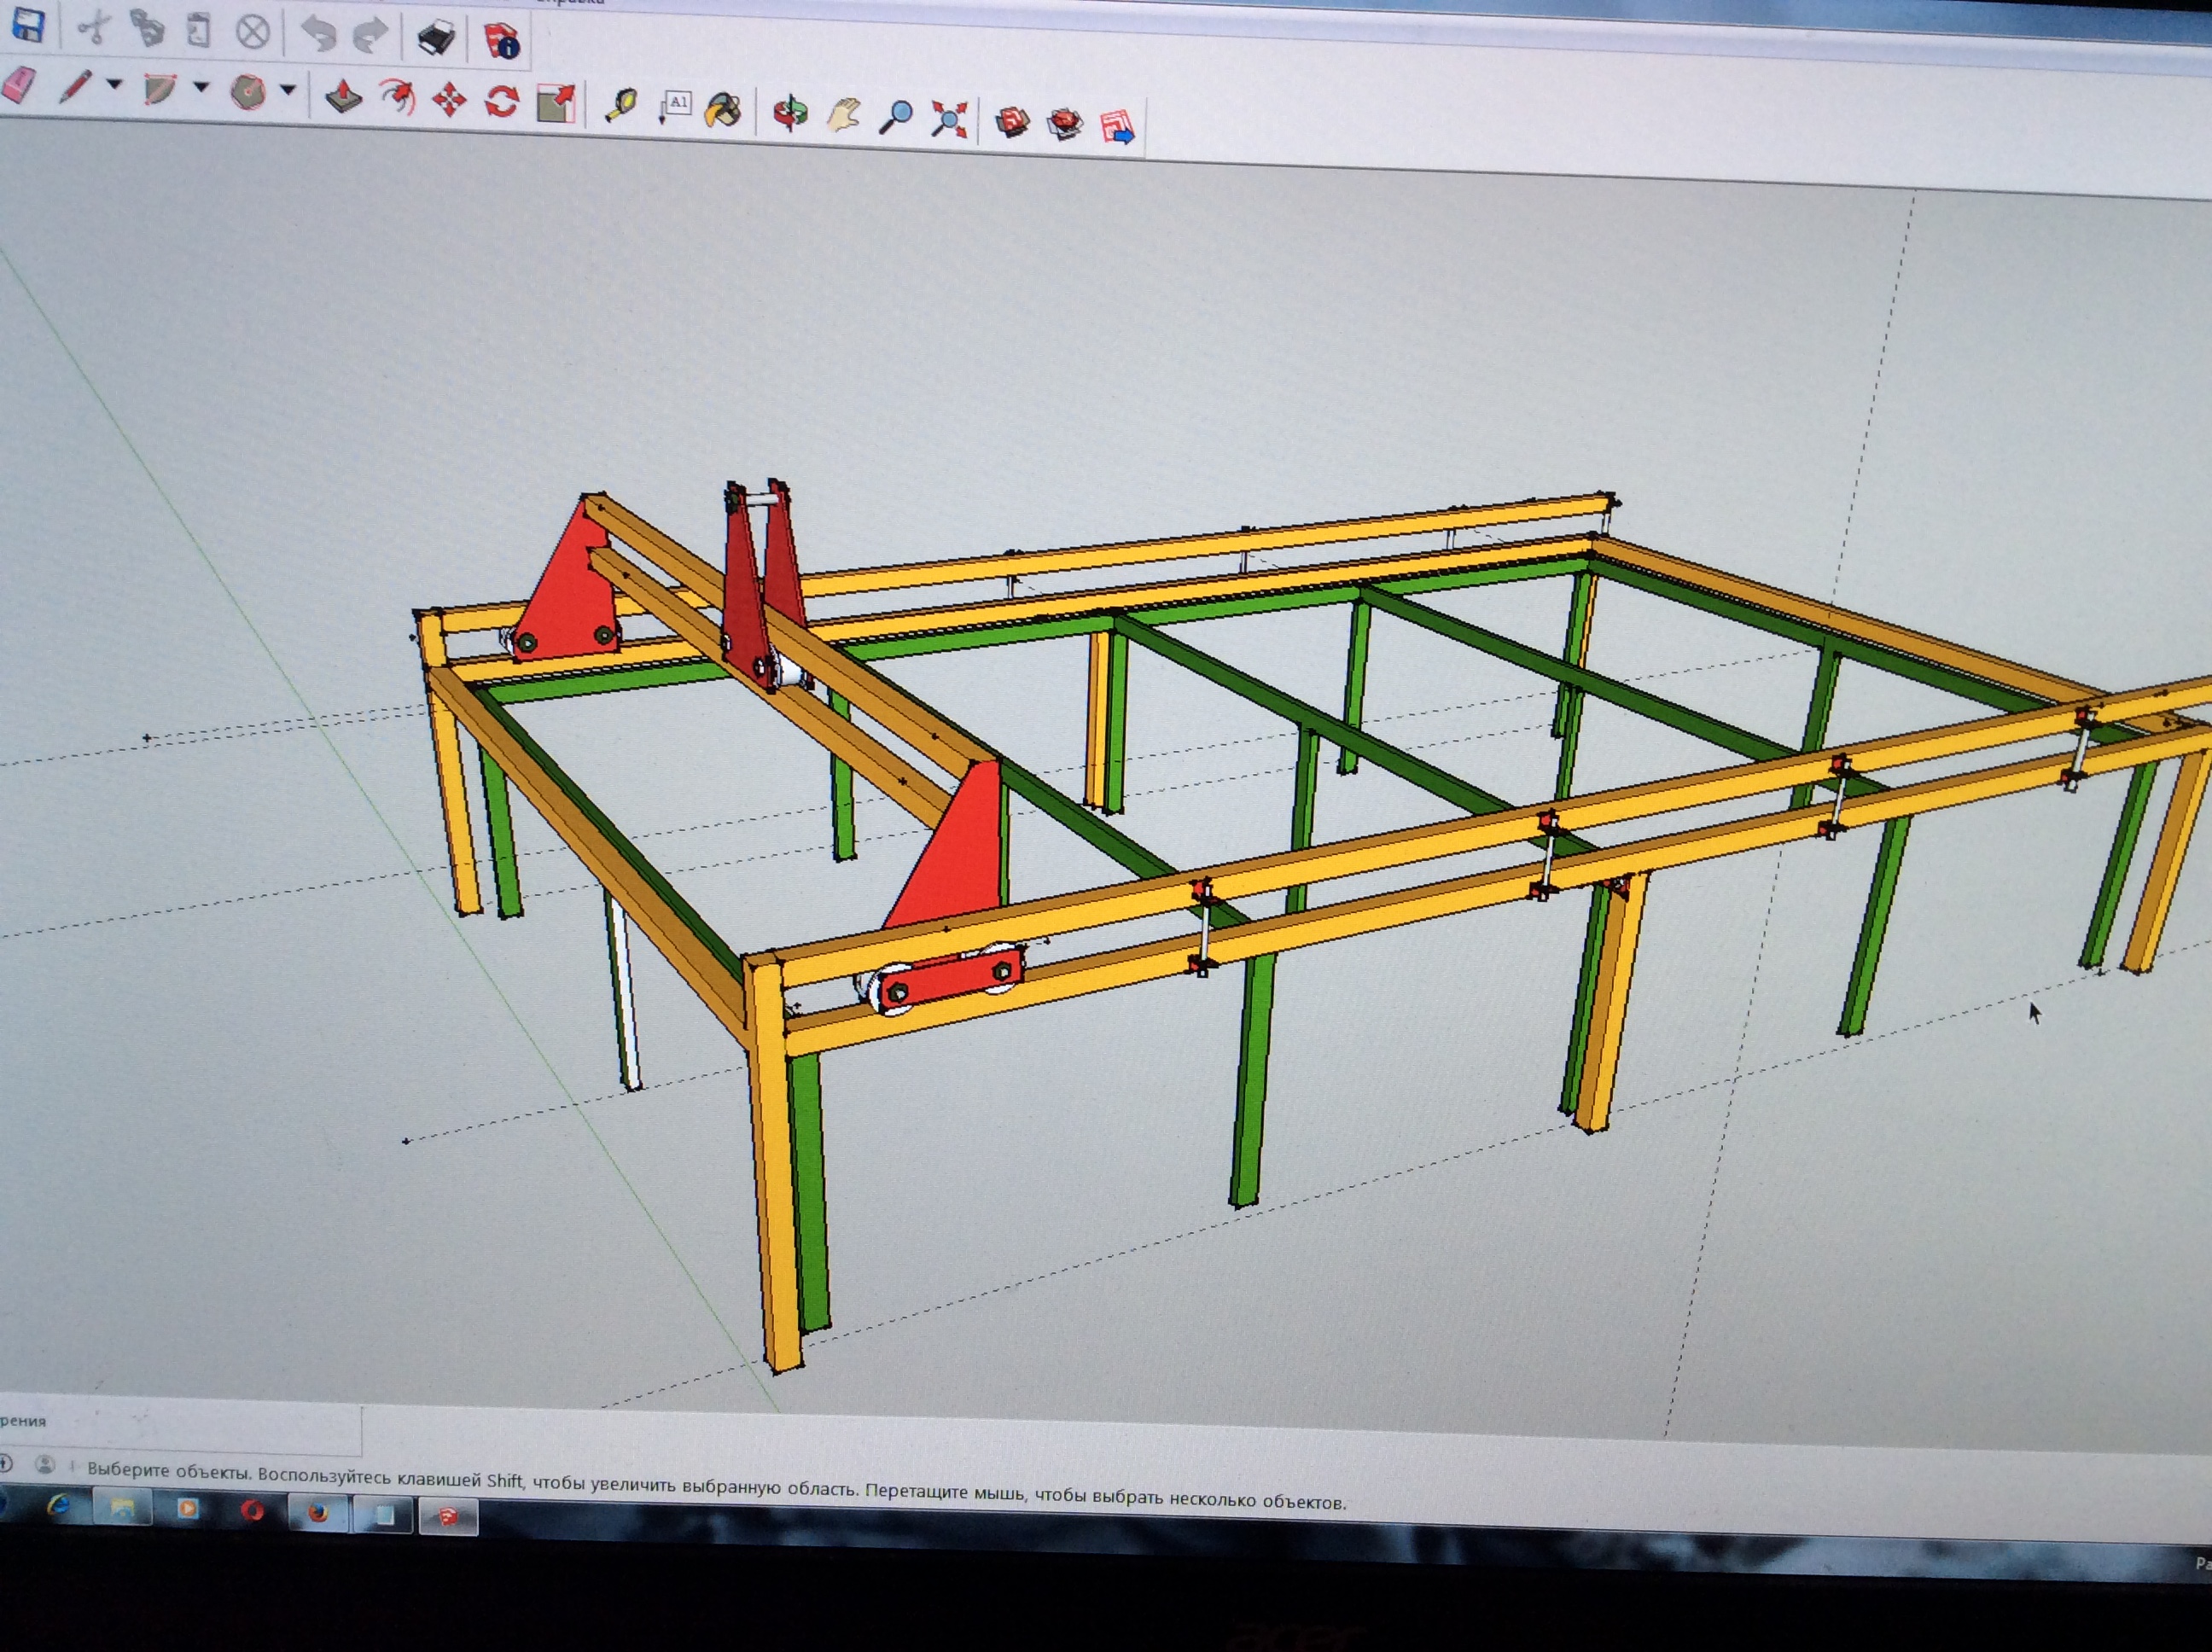Select the Pan hand tool
The height and width of the screenshot is (1652, 2212).
(x=843, y=115)
